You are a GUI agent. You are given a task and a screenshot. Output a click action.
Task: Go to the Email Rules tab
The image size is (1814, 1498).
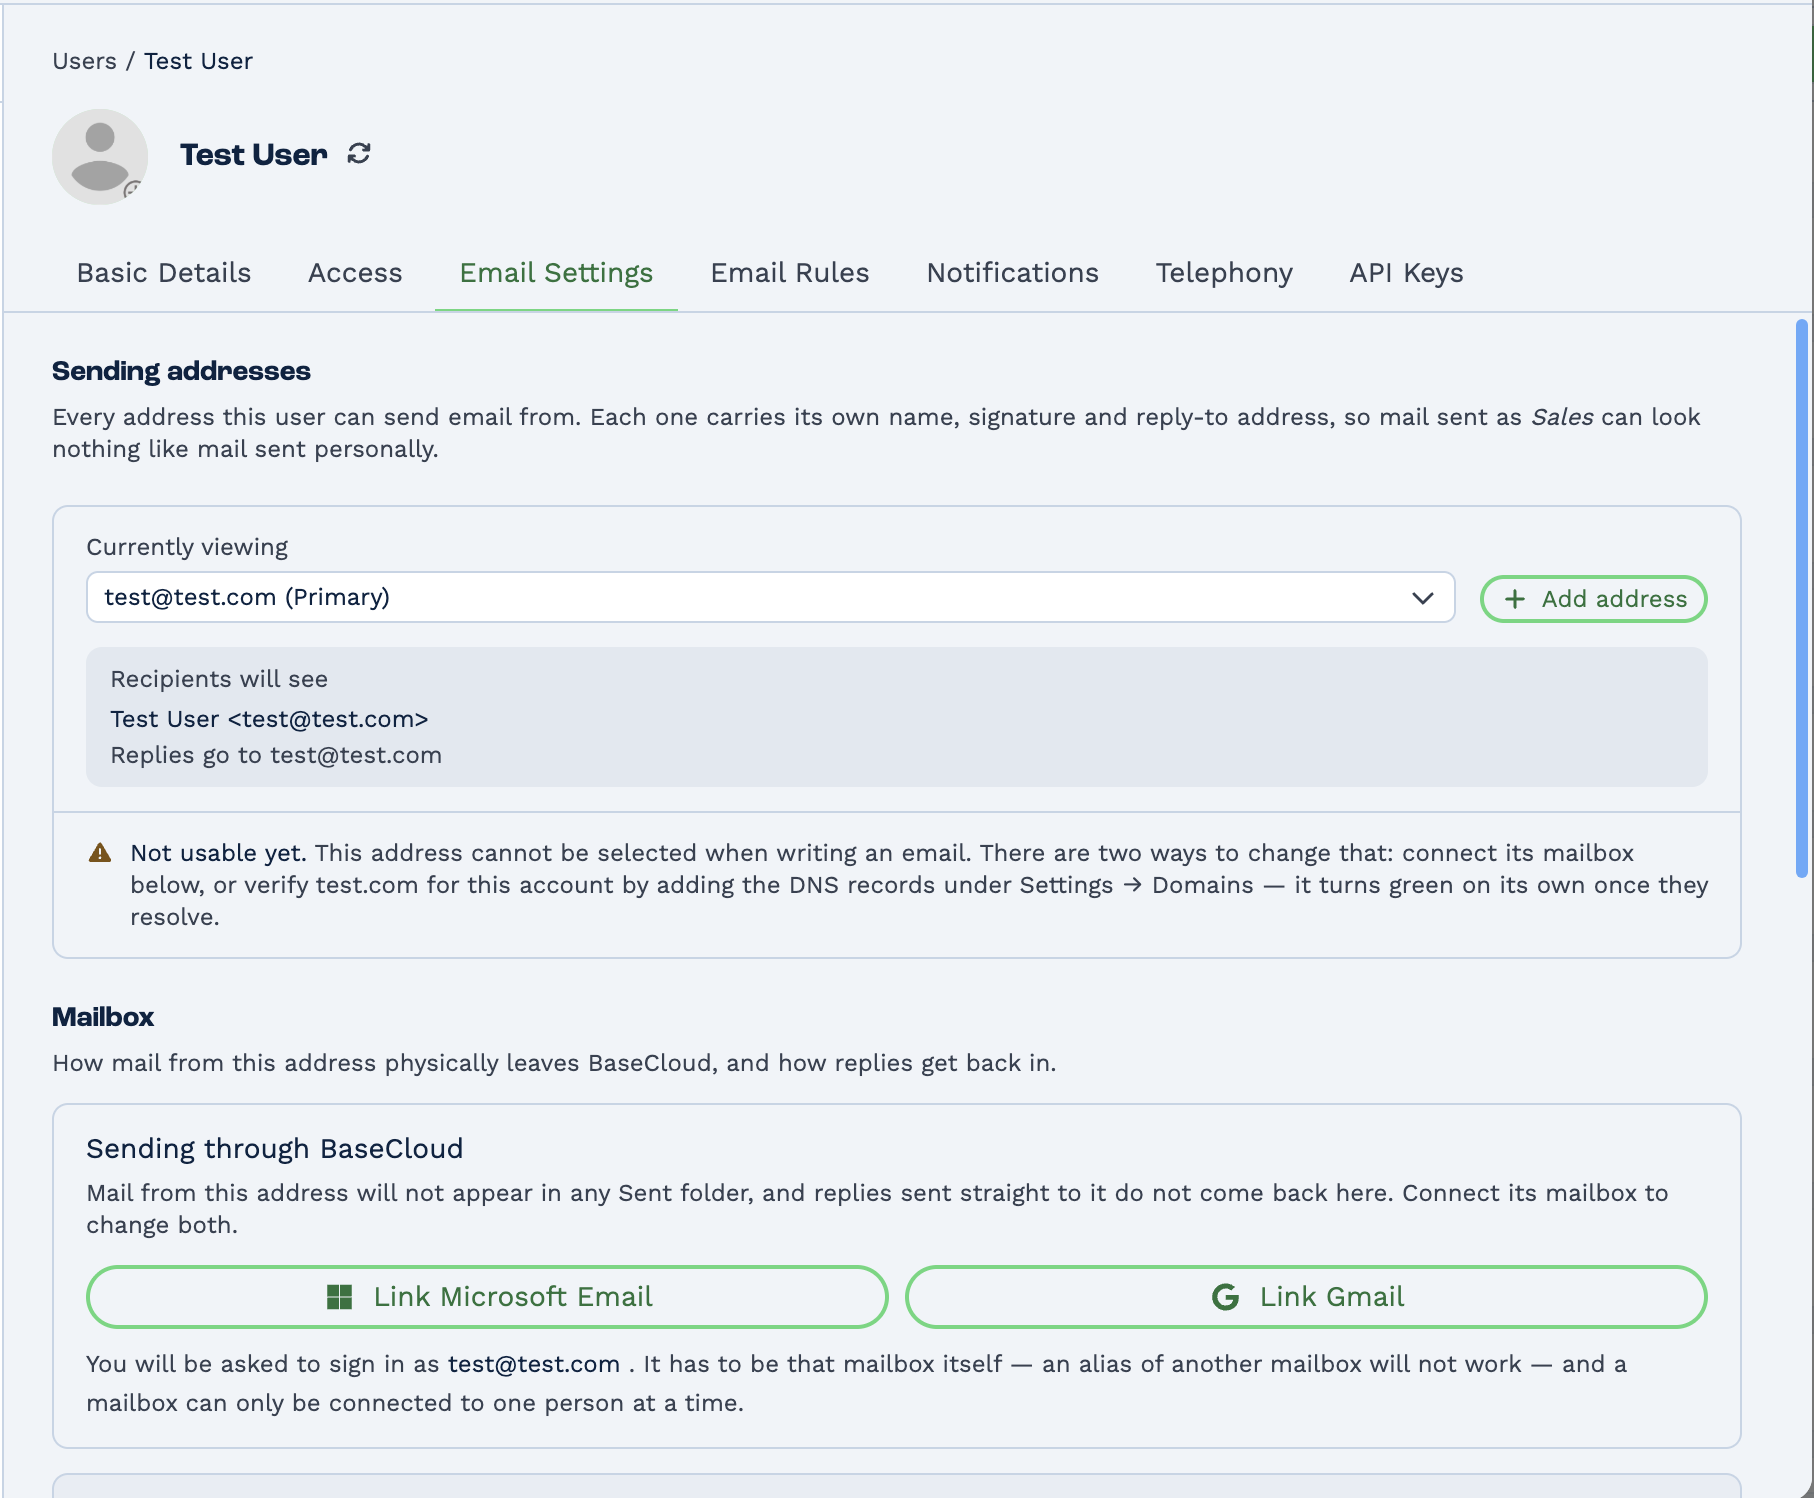tap(790, 273)
